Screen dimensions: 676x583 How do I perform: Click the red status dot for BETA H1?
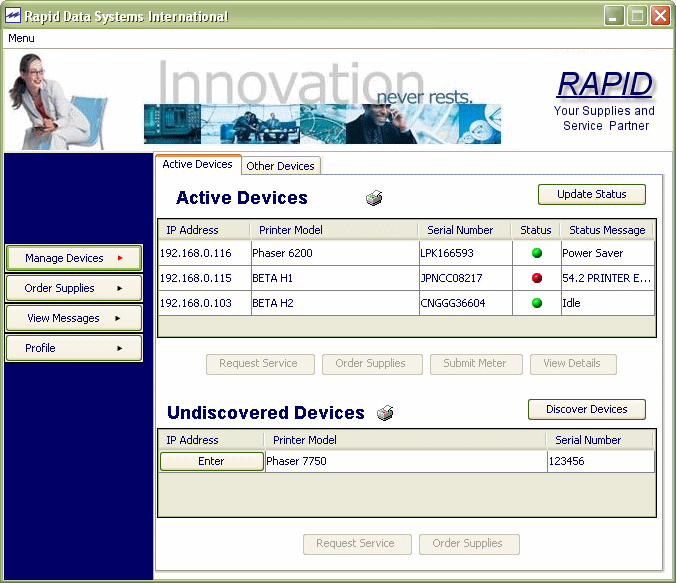click(537, 278)
